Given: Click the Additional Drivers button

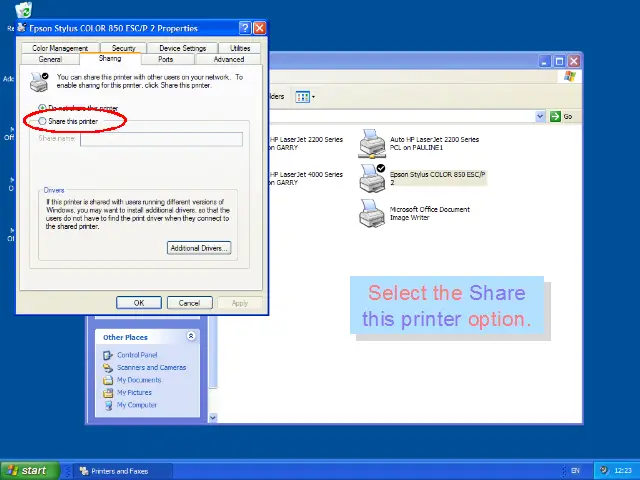Looking at the screenshot, I should click(x=199, y=248).
